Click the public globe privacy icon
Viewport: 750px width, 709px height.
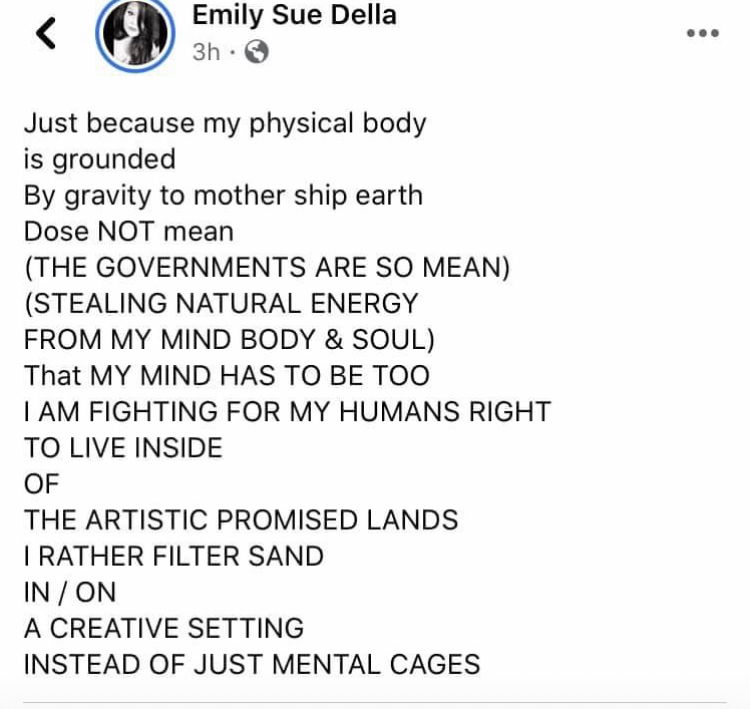click(x=257, y=52)
